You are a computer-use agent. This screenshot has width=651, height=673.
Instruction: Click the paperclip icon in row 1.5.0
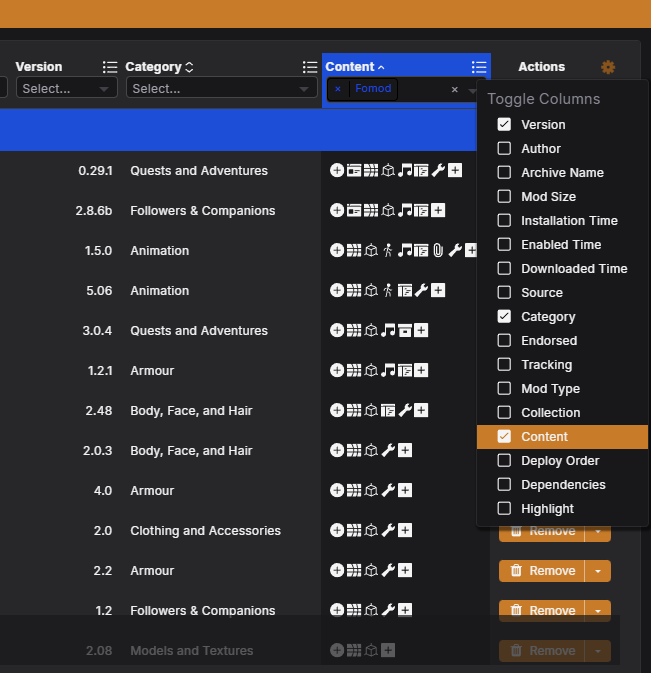(x=438, y=250)
